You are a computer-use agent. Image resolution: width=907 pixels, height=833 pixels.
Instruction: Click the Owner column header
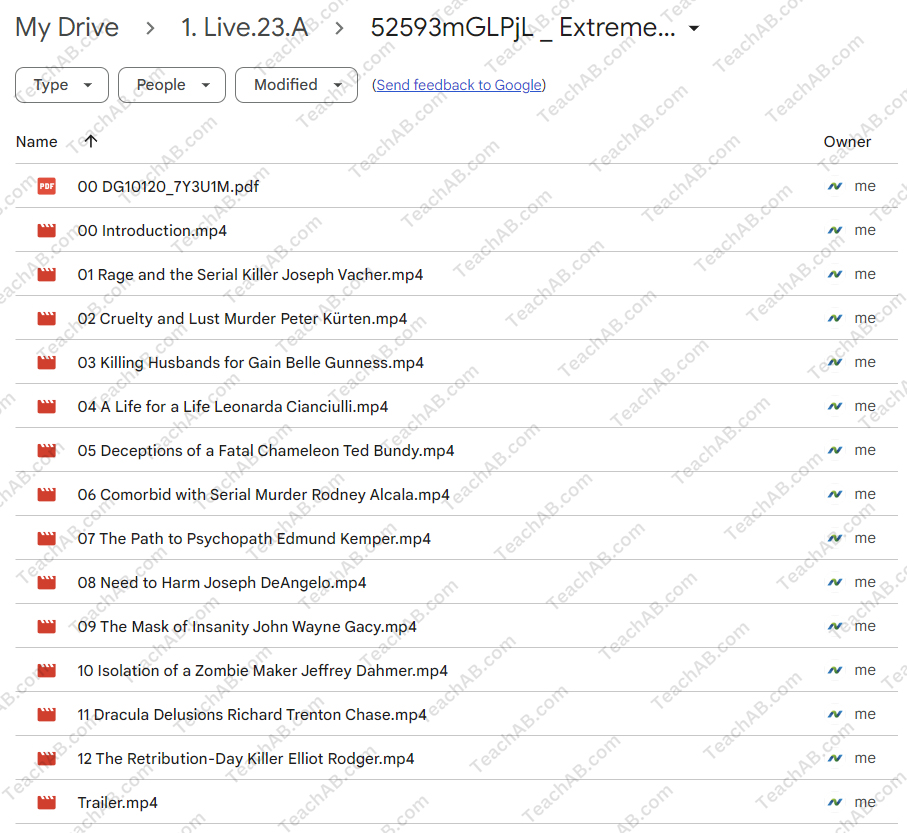pyautogui.click(x=847, y=142)
